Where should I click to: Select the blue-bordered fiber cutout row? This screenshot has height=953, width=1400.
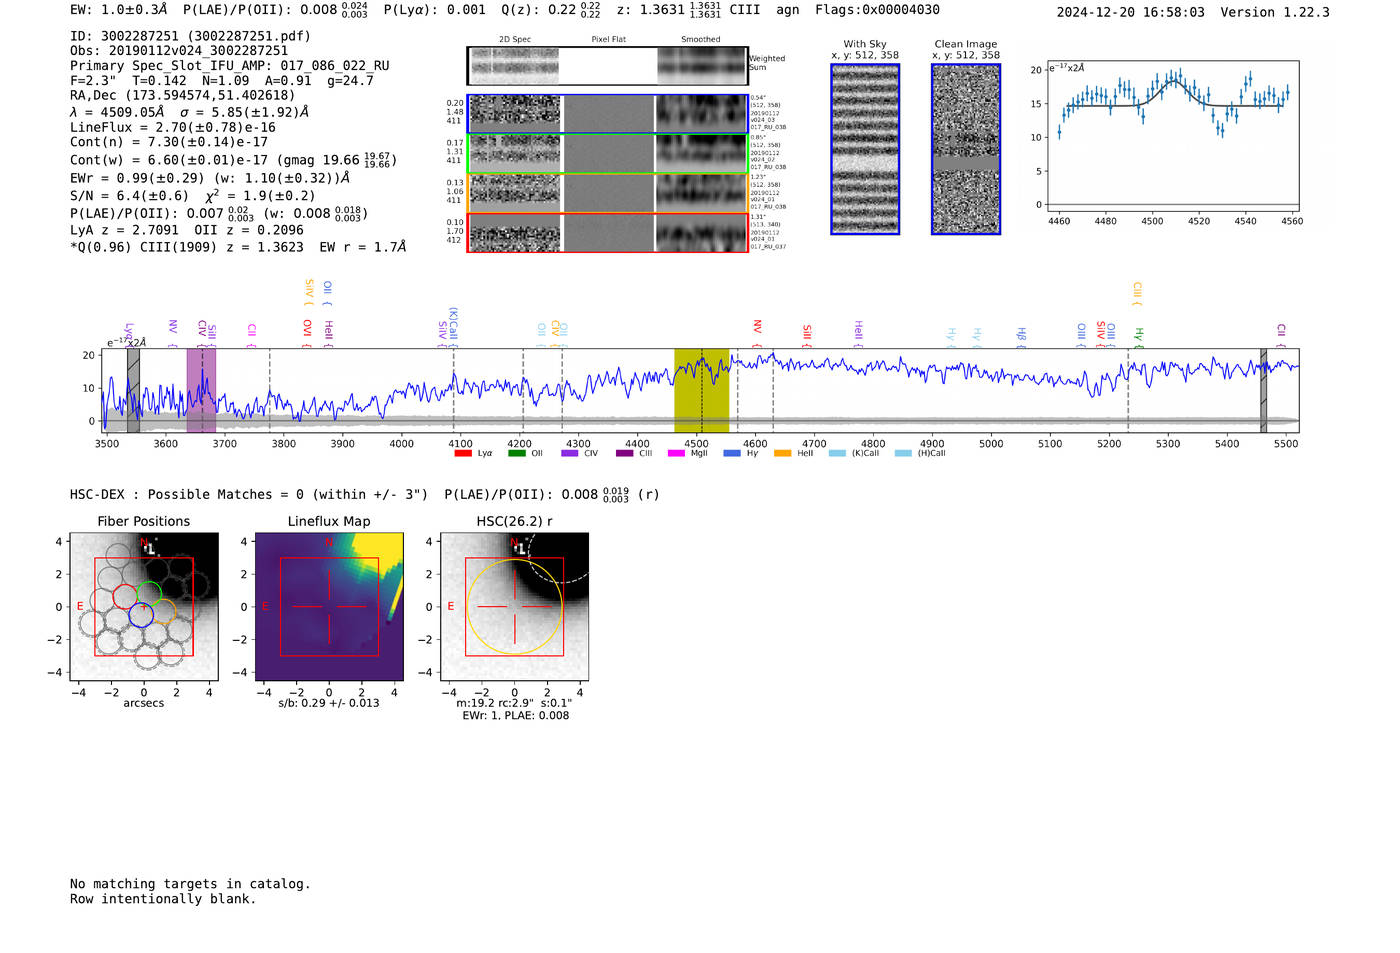[x=607, y=114]
